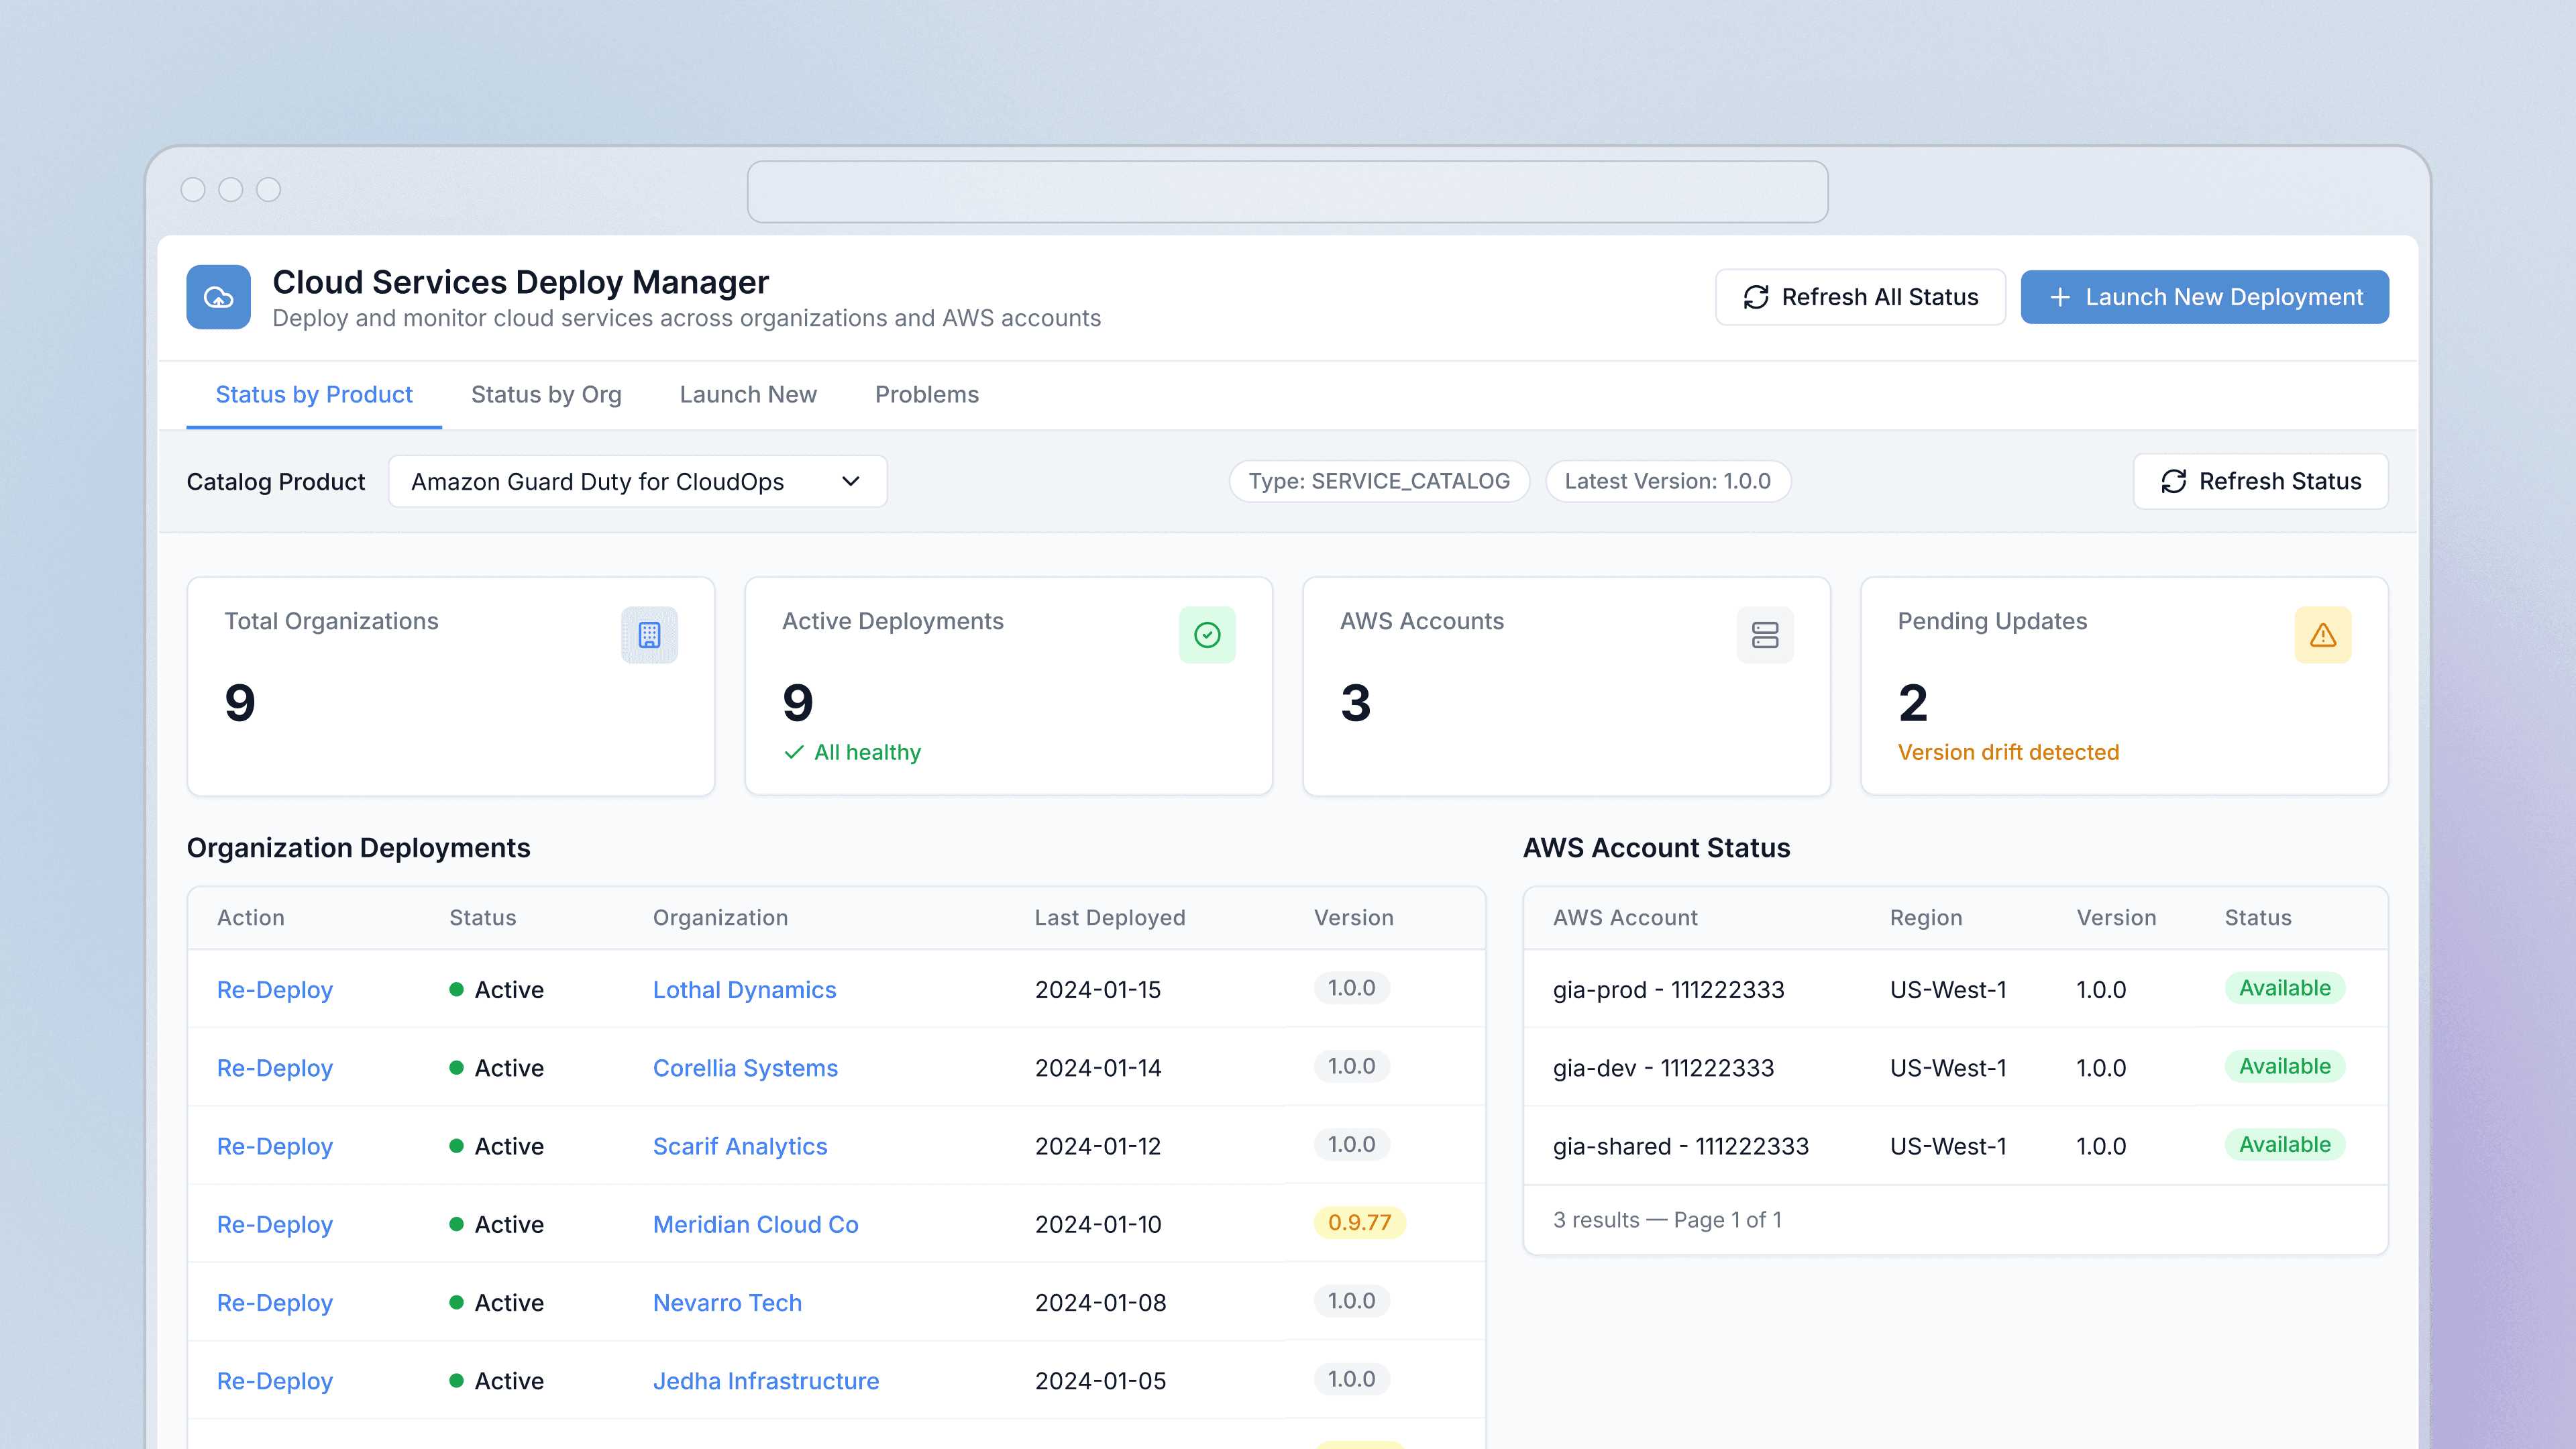The height and width of the screenshot is (1449, 2576).
Task: Open Jedha Infrastructure organization link
Action: point(766,1380)
